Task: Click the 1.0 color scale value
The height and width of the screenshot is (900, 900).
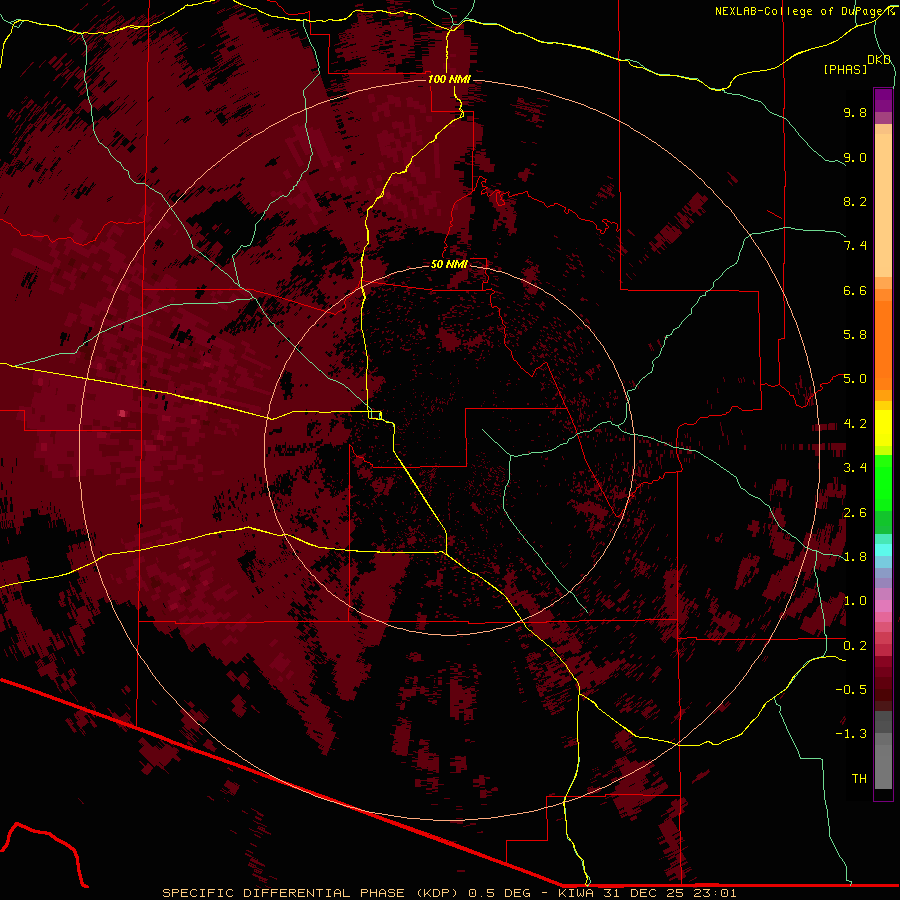Action: coord(855,601)
